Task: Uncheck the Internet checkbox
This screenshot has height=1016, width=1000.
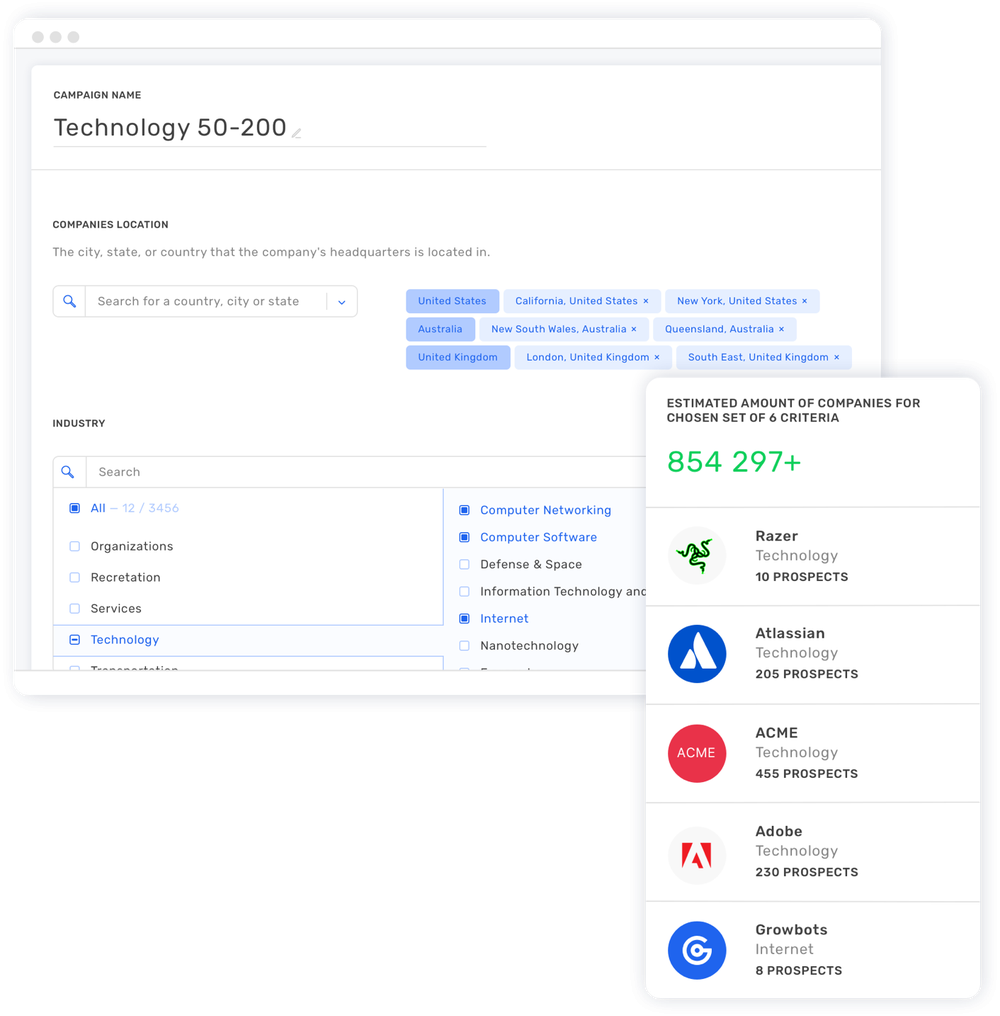Action: (464, 619)
